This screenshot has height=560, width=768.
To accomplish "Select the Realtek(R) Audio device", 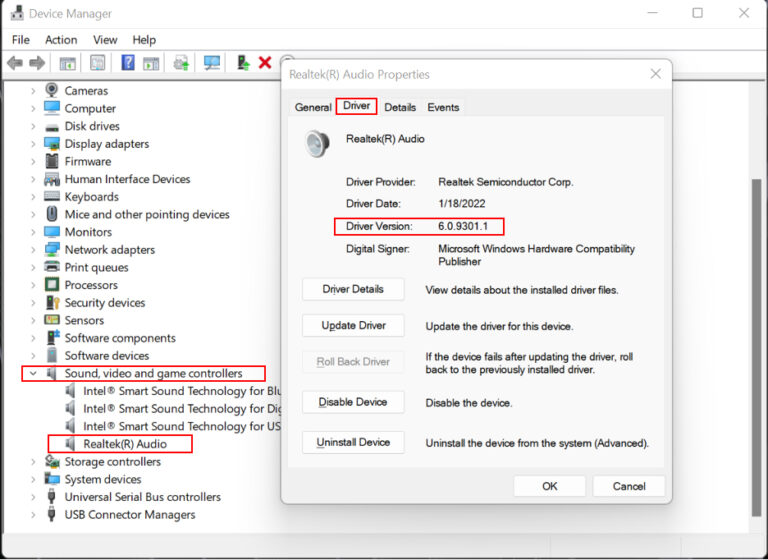I will 125,444.
